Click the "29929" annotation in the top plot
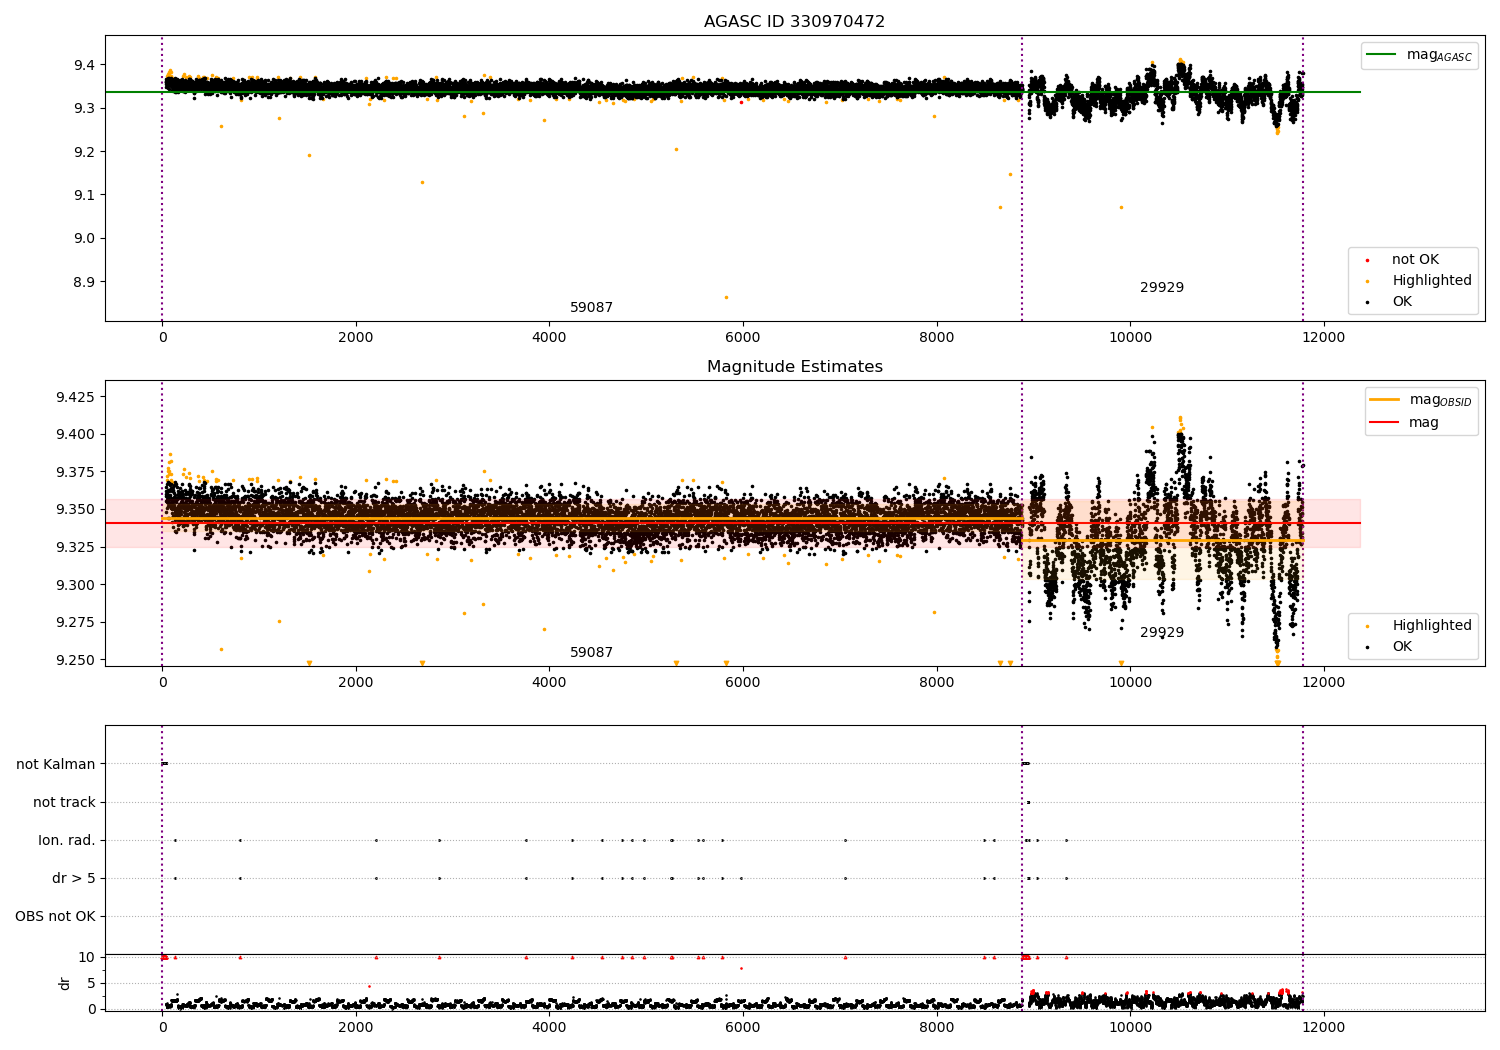Viewport: 1500px width, 1050px height. (x=1162, y=288)
